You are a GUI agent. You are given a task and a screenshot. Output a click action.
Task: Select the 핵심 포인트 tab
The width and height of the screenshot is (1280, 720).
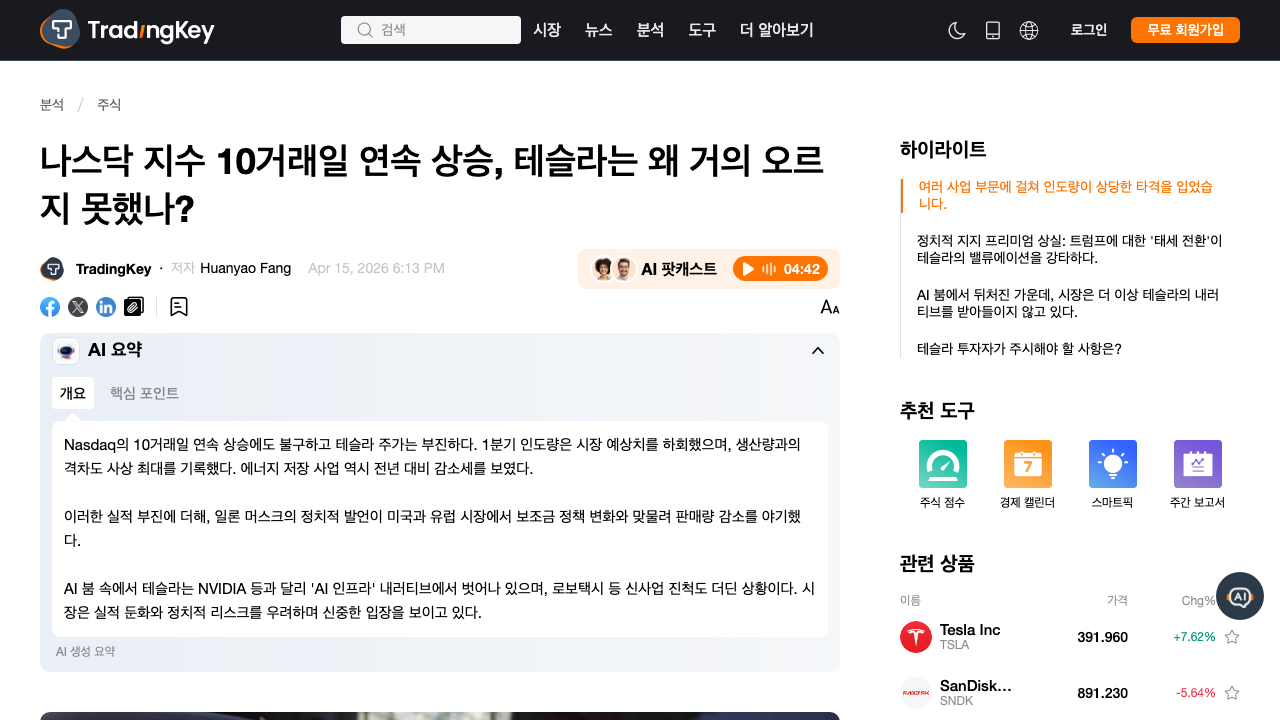[x=144, y=393]
